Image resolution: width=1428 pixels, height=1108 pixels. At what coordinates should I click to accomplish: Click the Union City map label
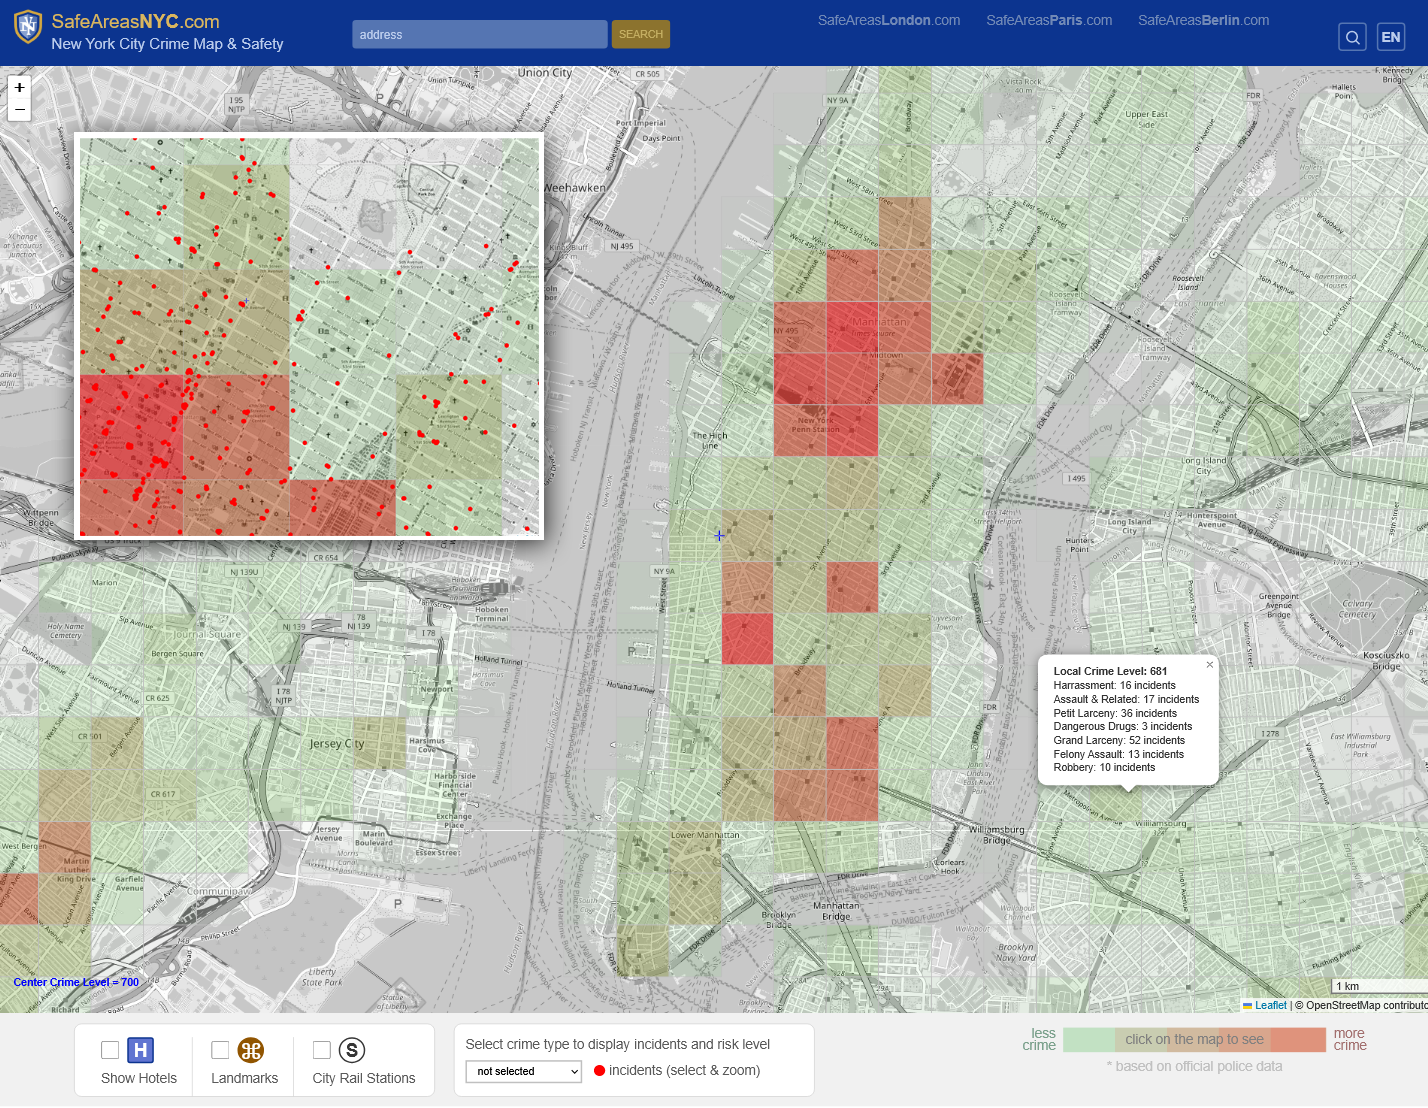point(545,73)
